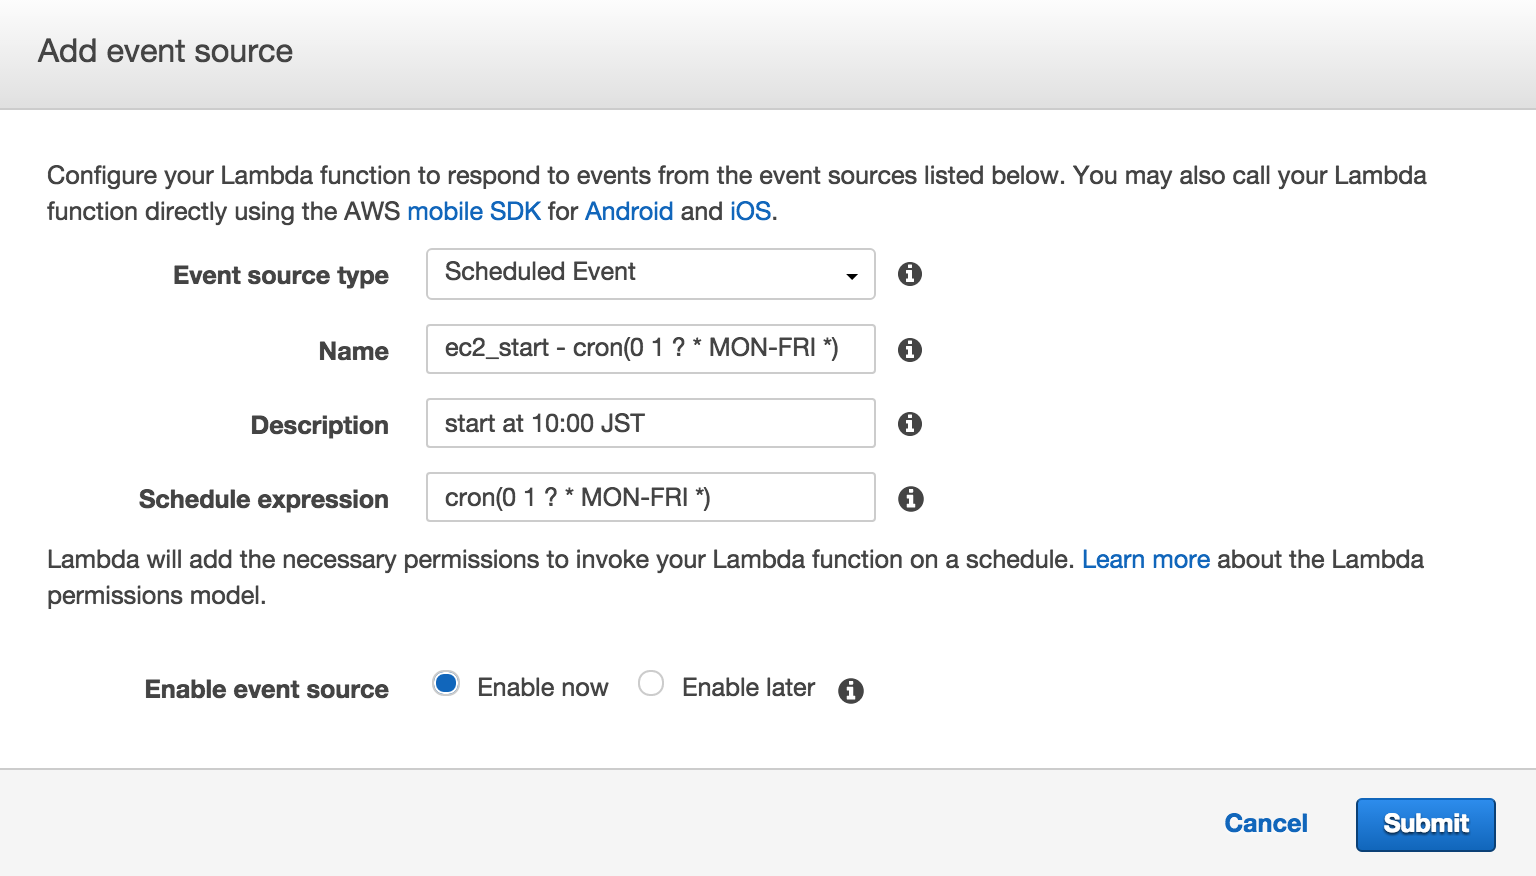Click the caret arrow on Scheduled Event dropdown
The image size is (1536, 876).
(852, 276)
